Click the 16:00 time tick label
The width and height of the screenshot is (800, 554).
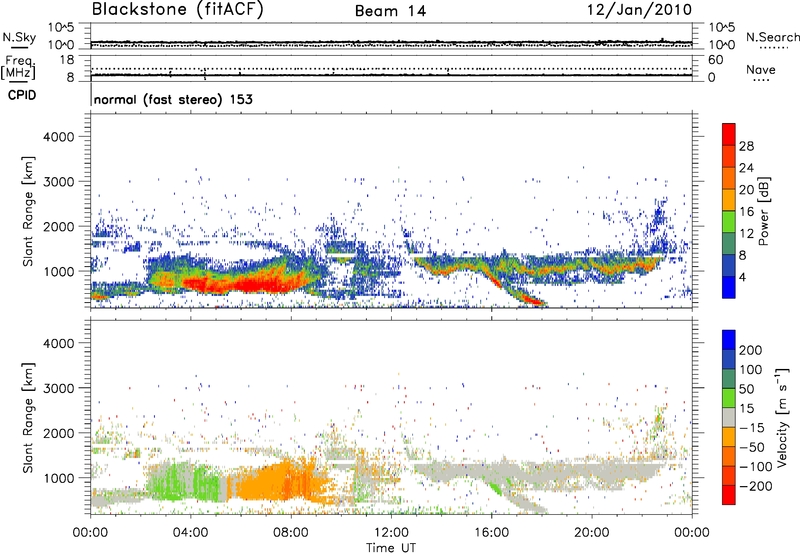491,533
